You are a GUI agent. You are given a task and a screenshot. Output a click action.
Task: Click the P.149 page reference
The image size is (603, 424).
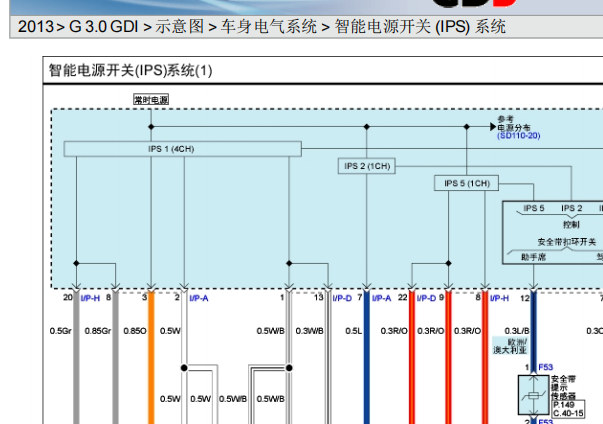tap(564, 405)
